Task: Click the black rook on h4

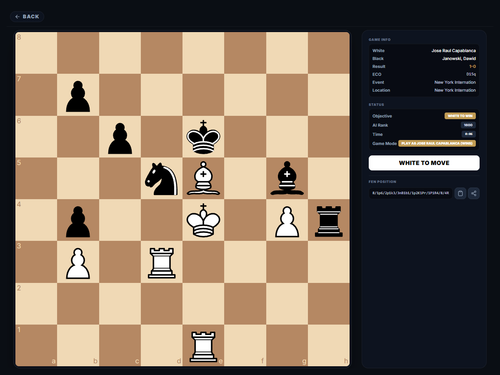Action: pyautogui.click(x=329, y=221)
